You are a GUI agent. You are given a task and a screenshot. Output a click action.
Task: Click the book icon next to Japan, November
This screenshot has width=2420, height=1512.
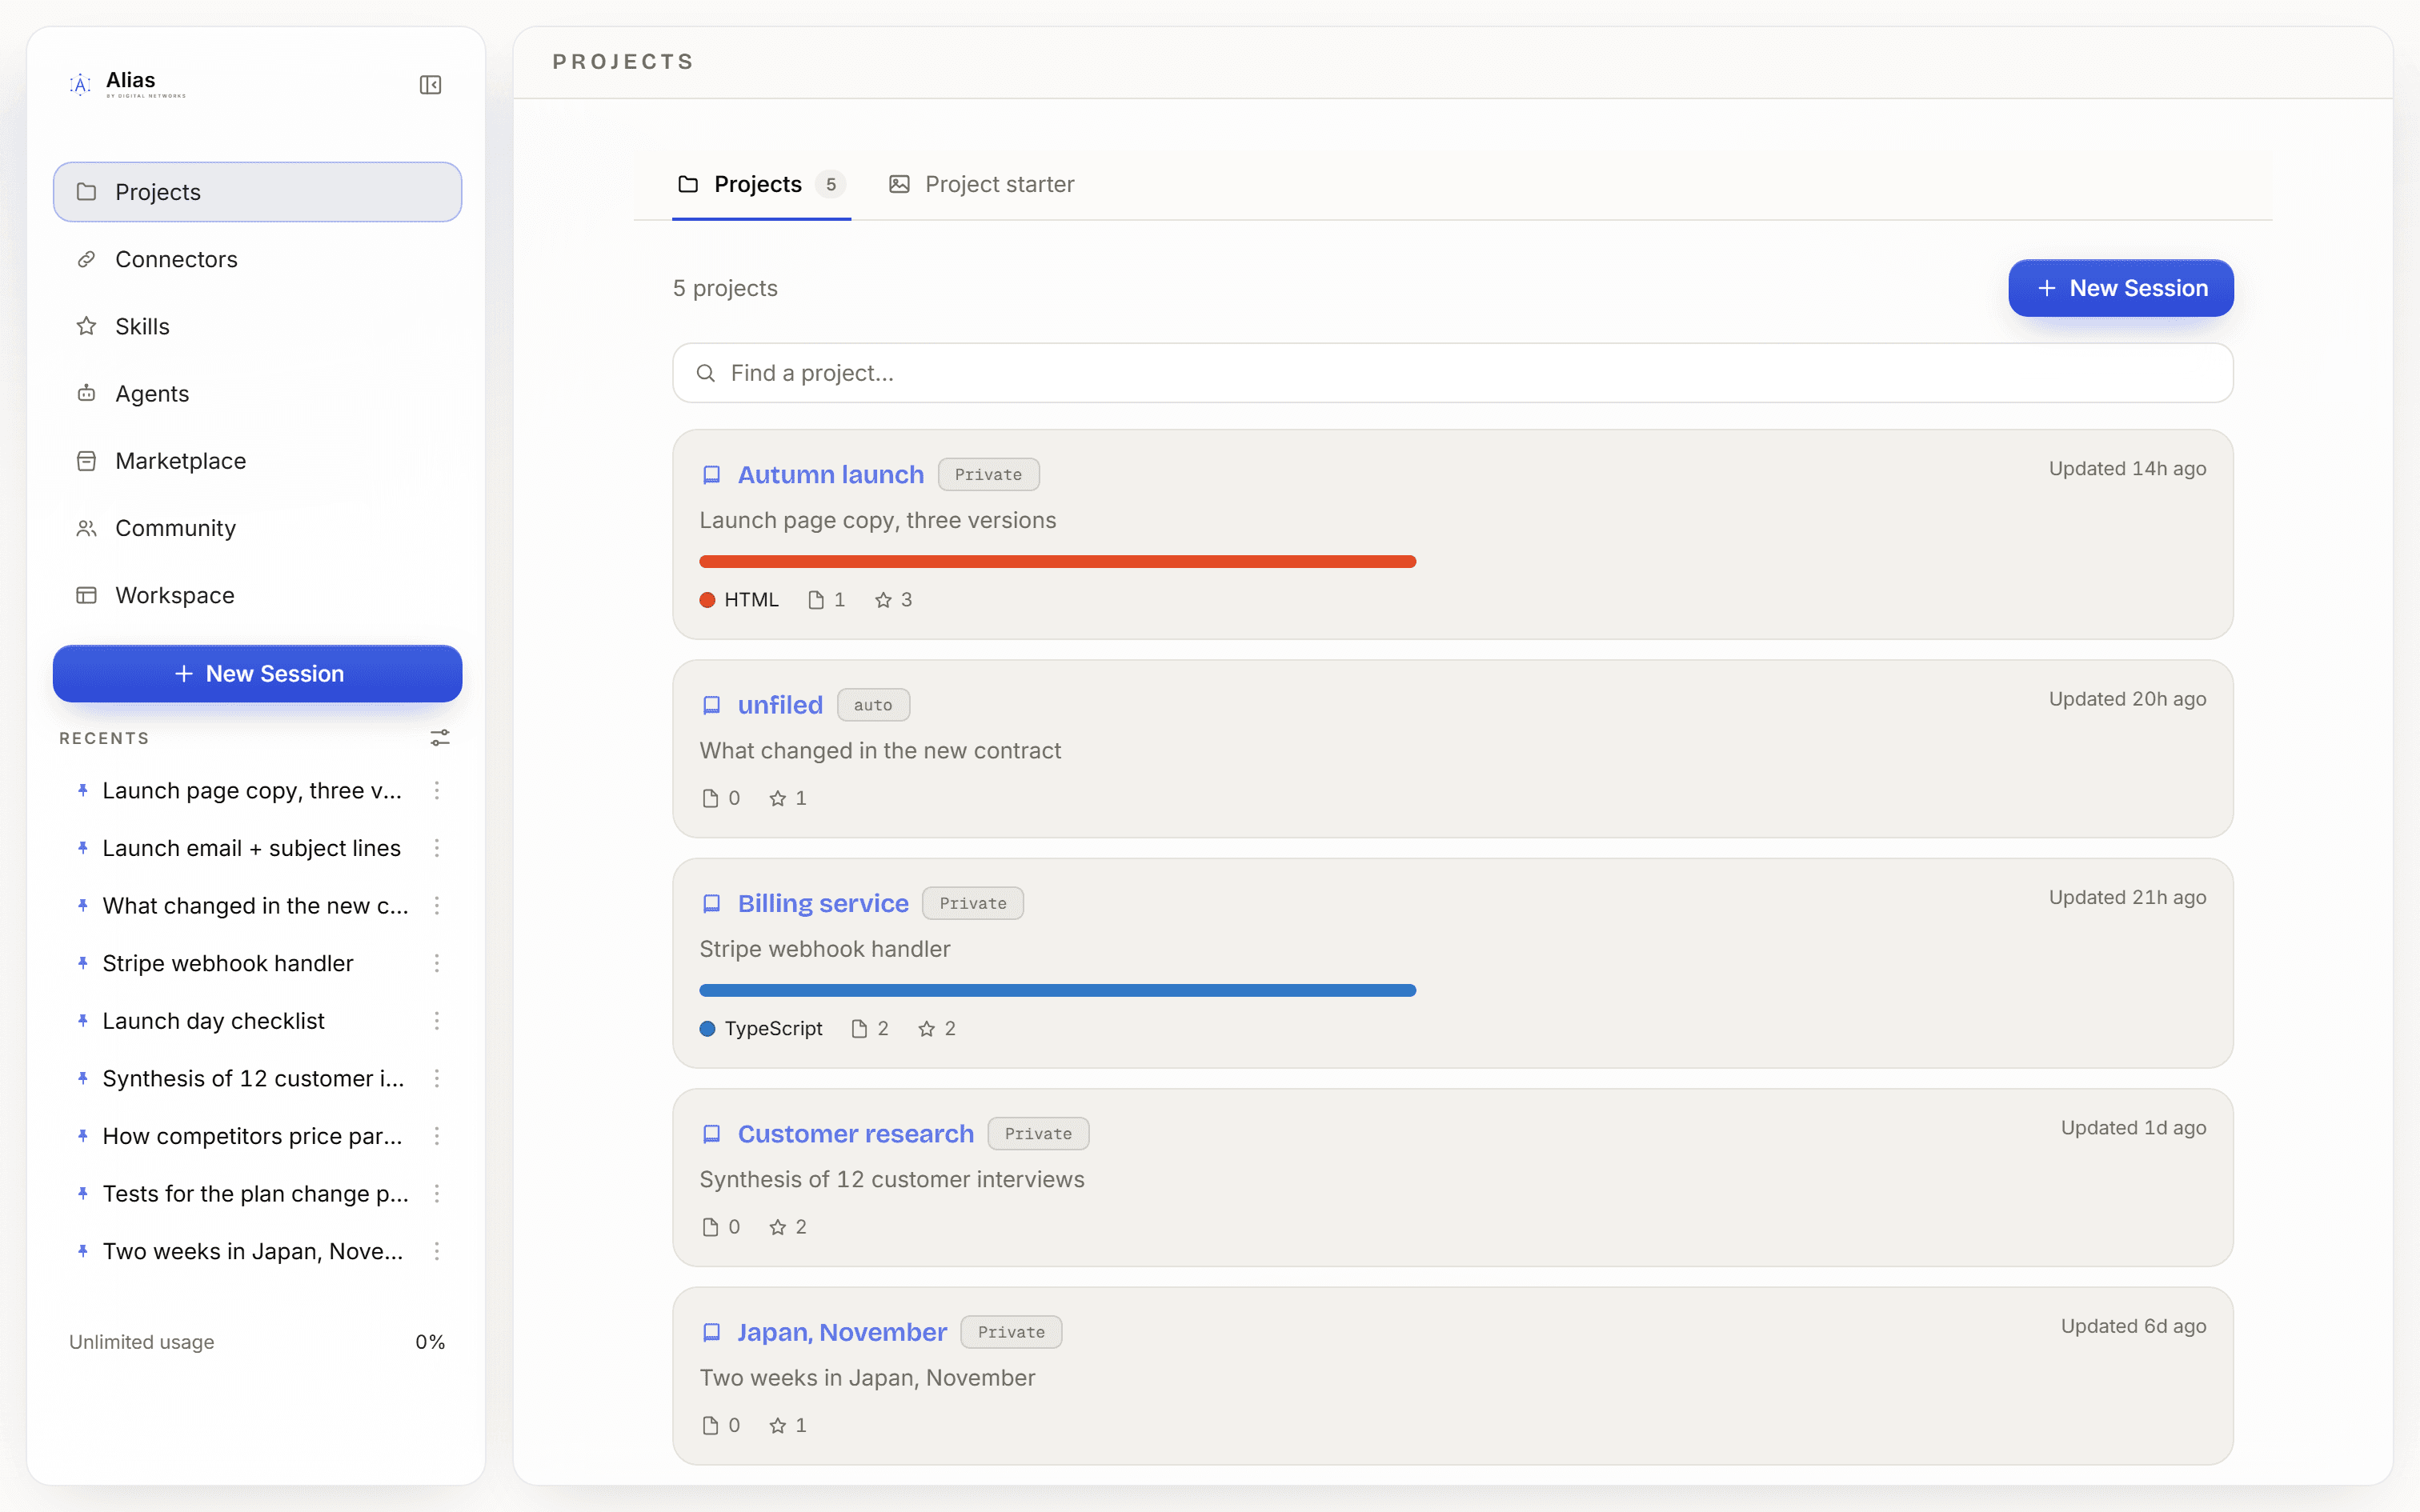tap(711, 1332)
